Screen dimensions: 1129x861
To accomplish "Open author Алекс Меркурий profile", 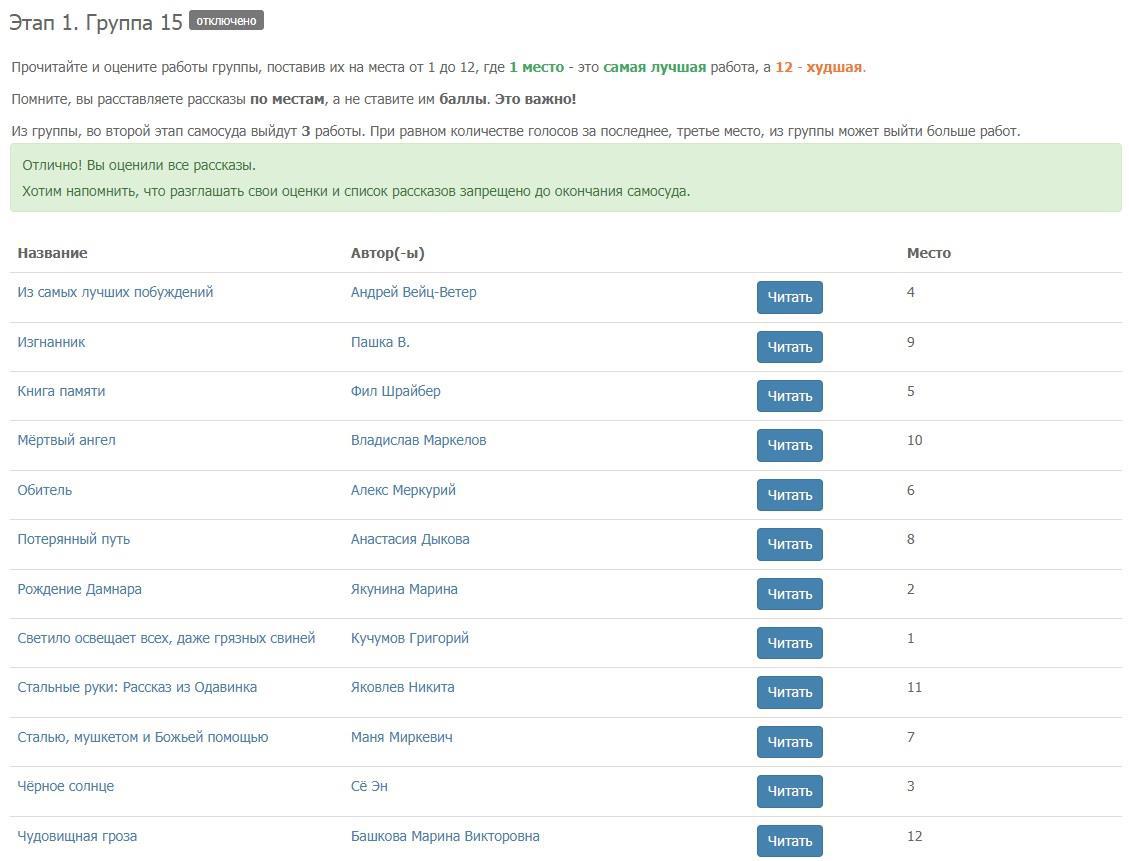I will point(403,490).
